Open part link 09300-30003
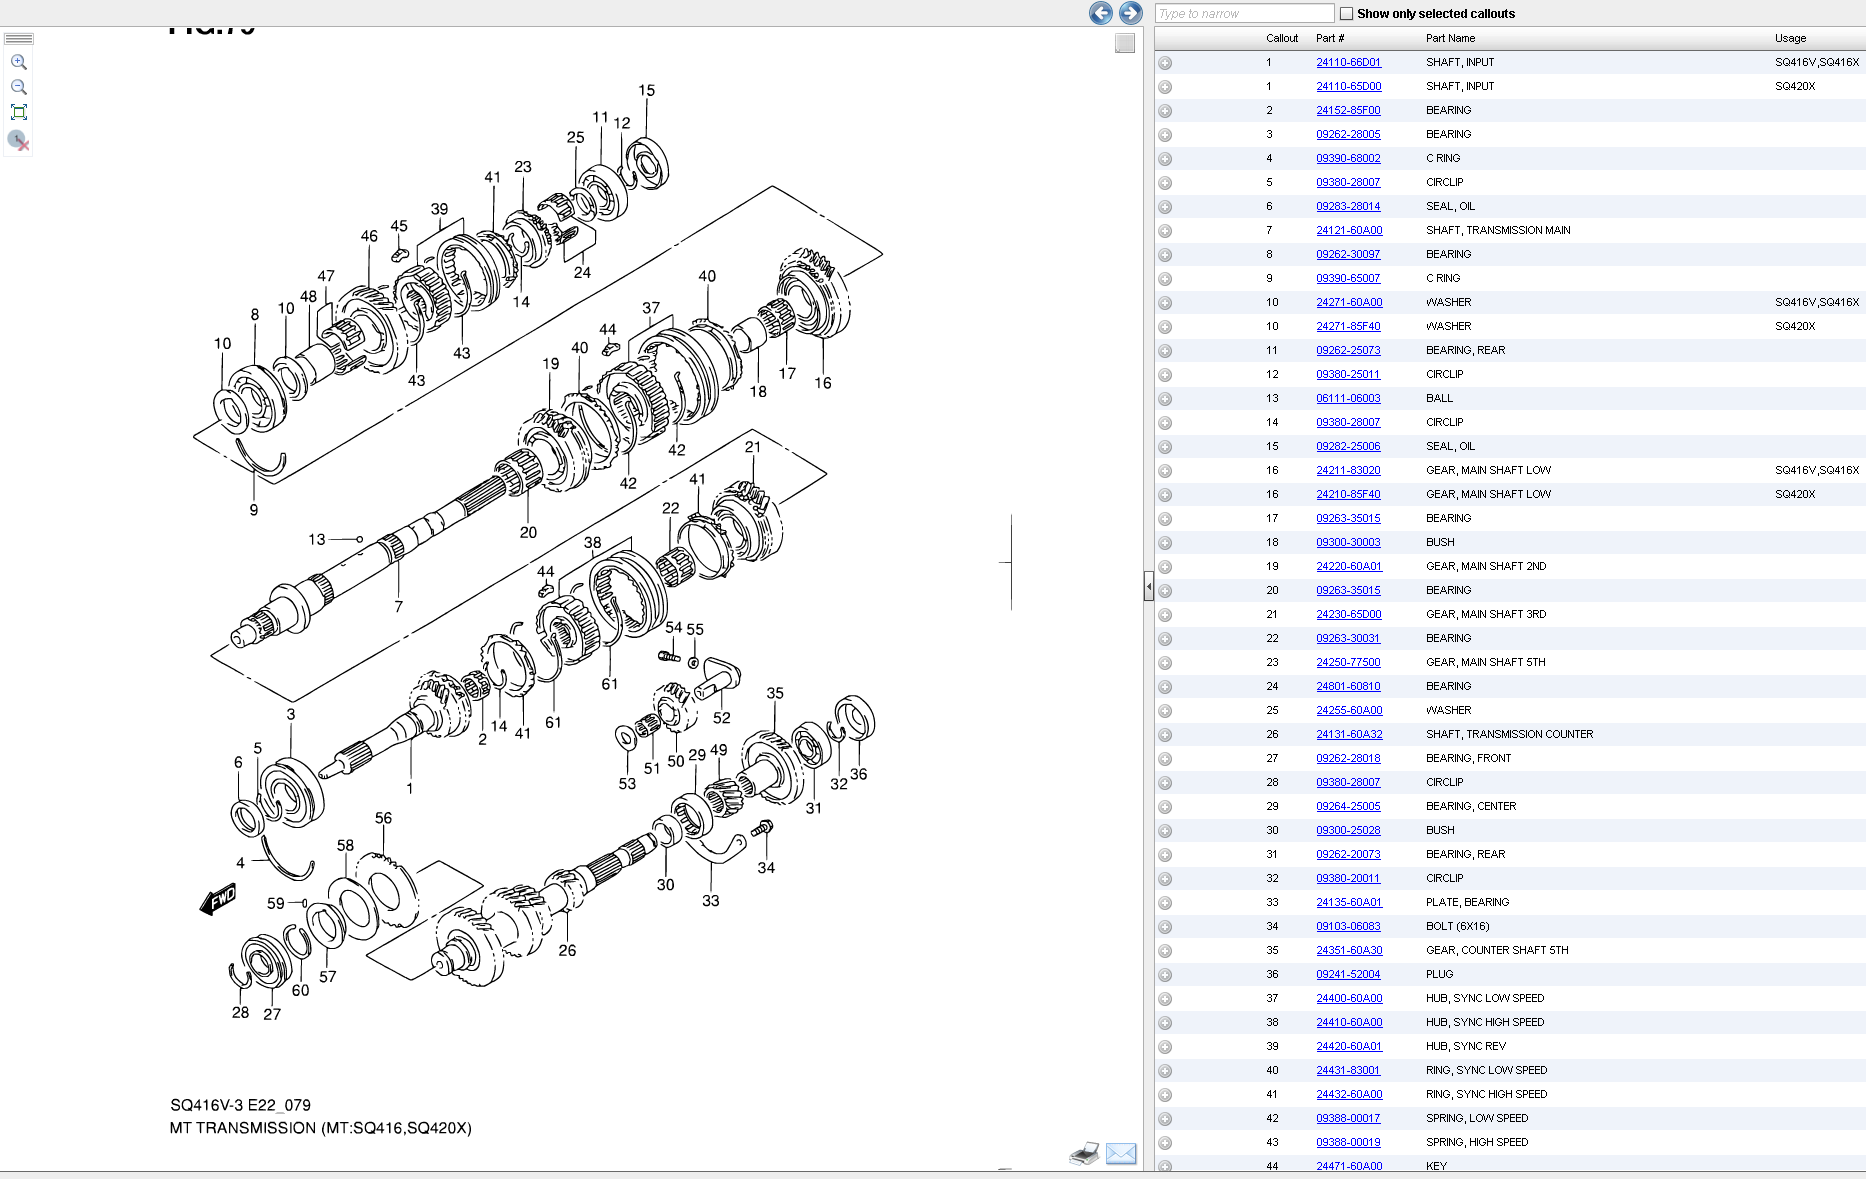 [x=1348, y=542]
